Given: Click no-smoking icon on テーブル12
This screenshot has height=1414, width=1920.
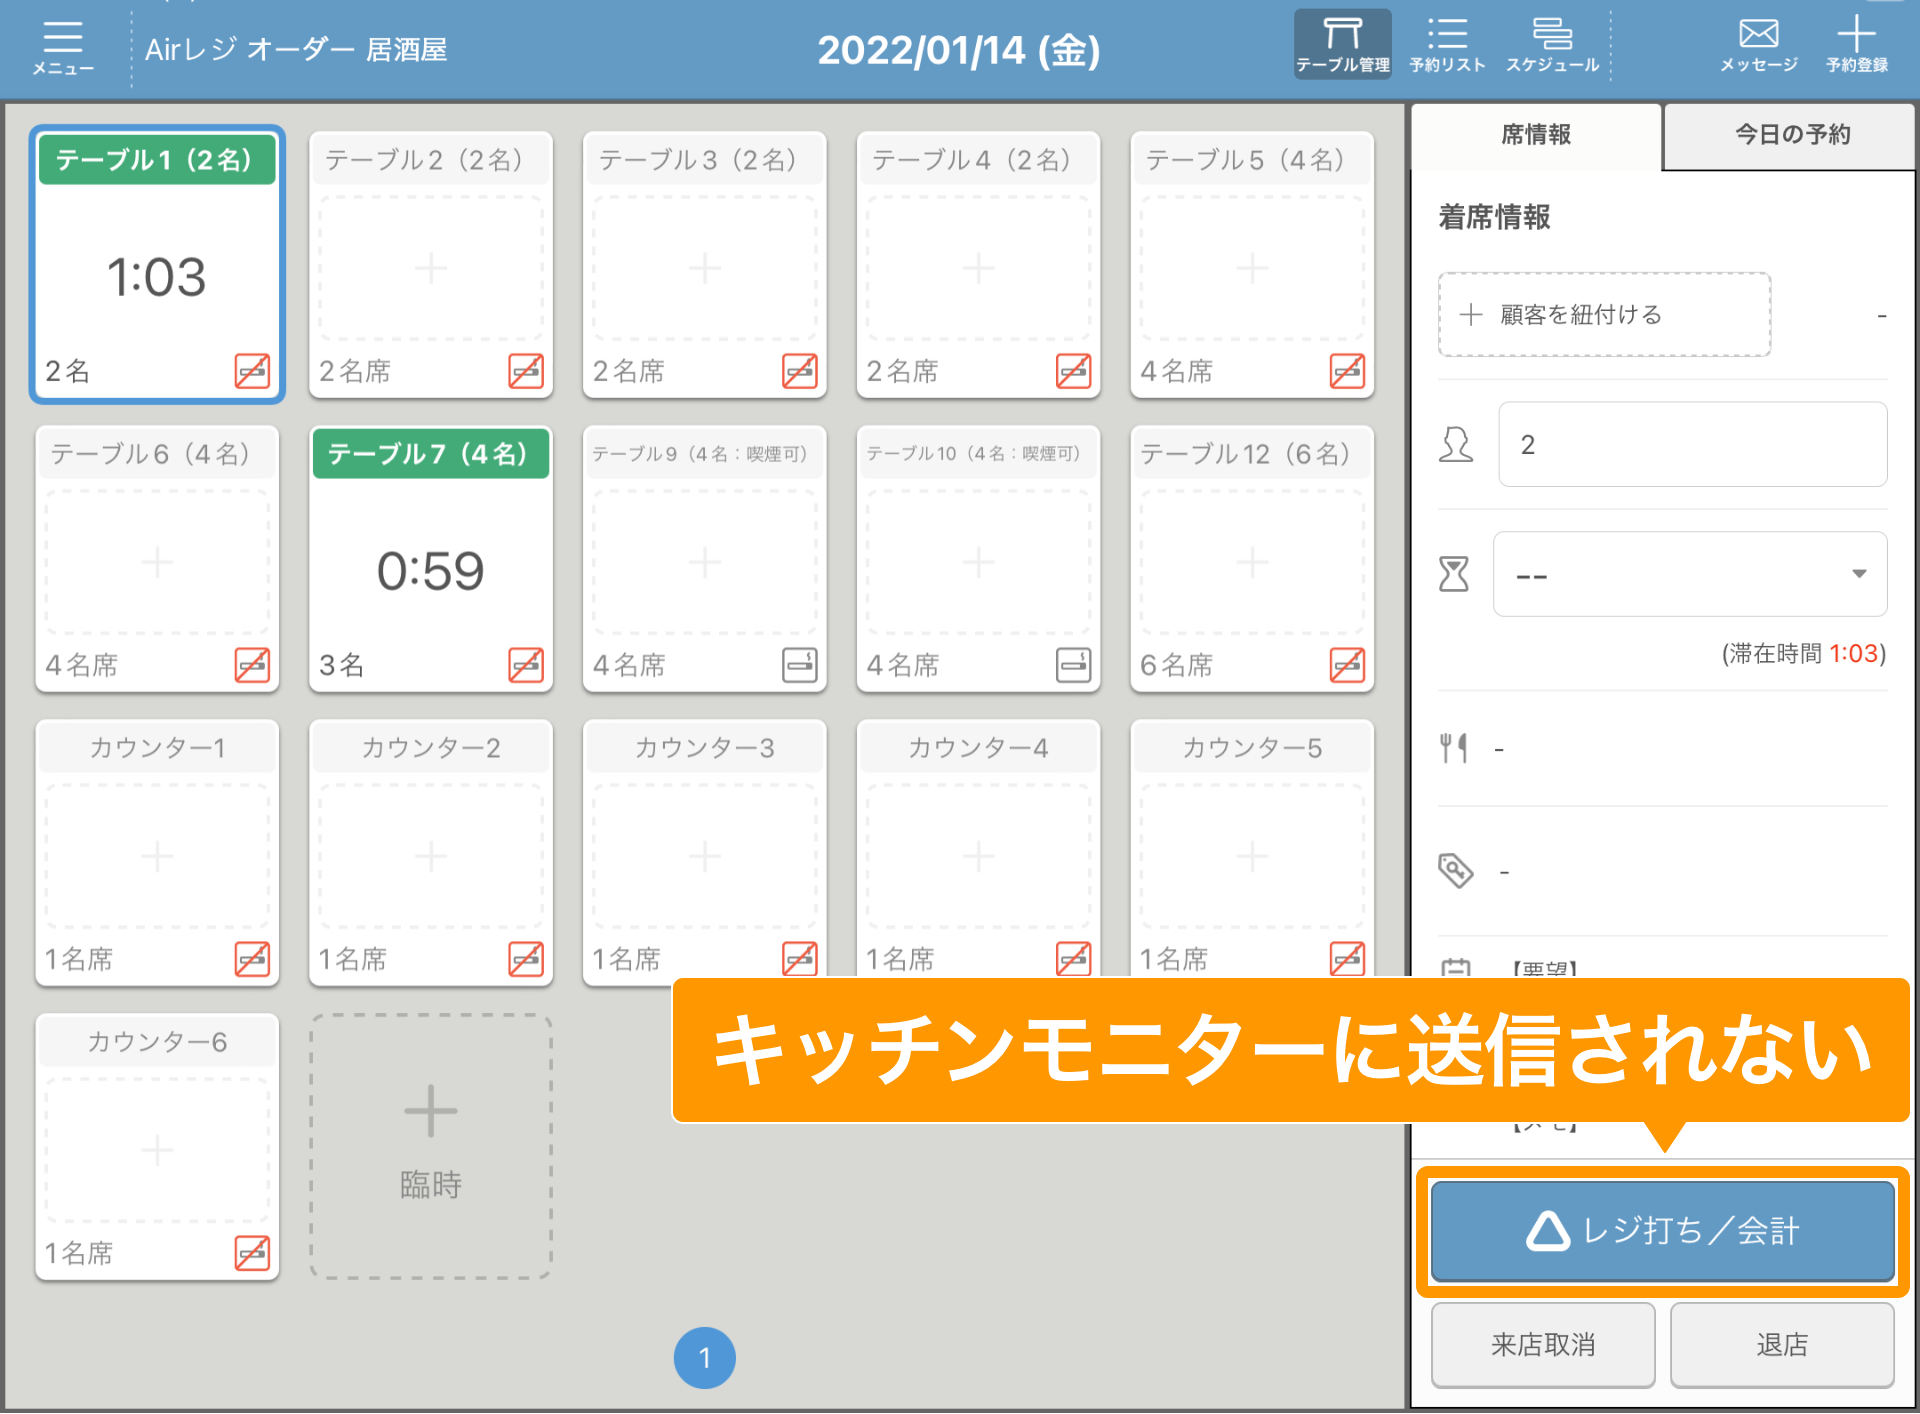Looking at the screenshot, I should [1348, 665].
